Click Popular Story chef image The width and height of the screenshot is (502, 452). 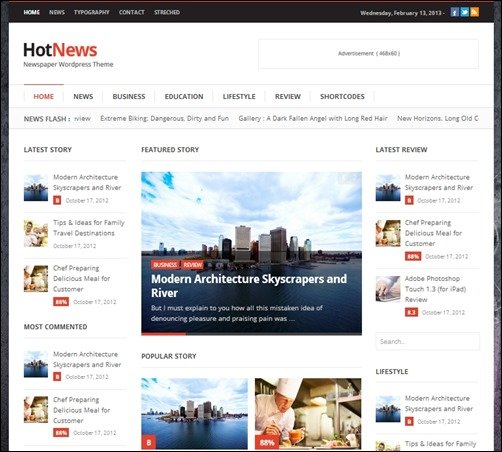(308, 414)
